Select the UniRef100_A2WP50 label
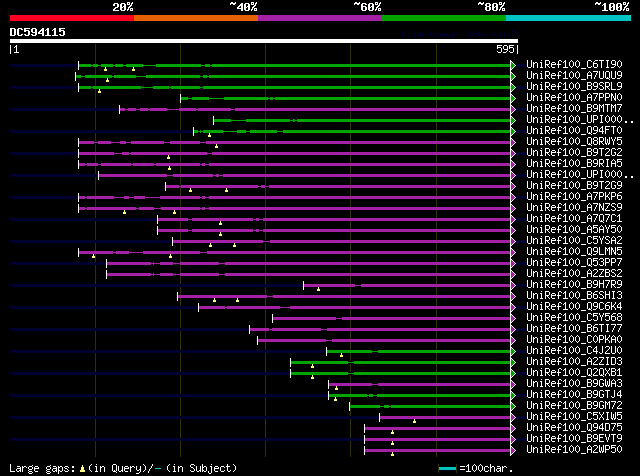The image size is (640, 476). 574,450
